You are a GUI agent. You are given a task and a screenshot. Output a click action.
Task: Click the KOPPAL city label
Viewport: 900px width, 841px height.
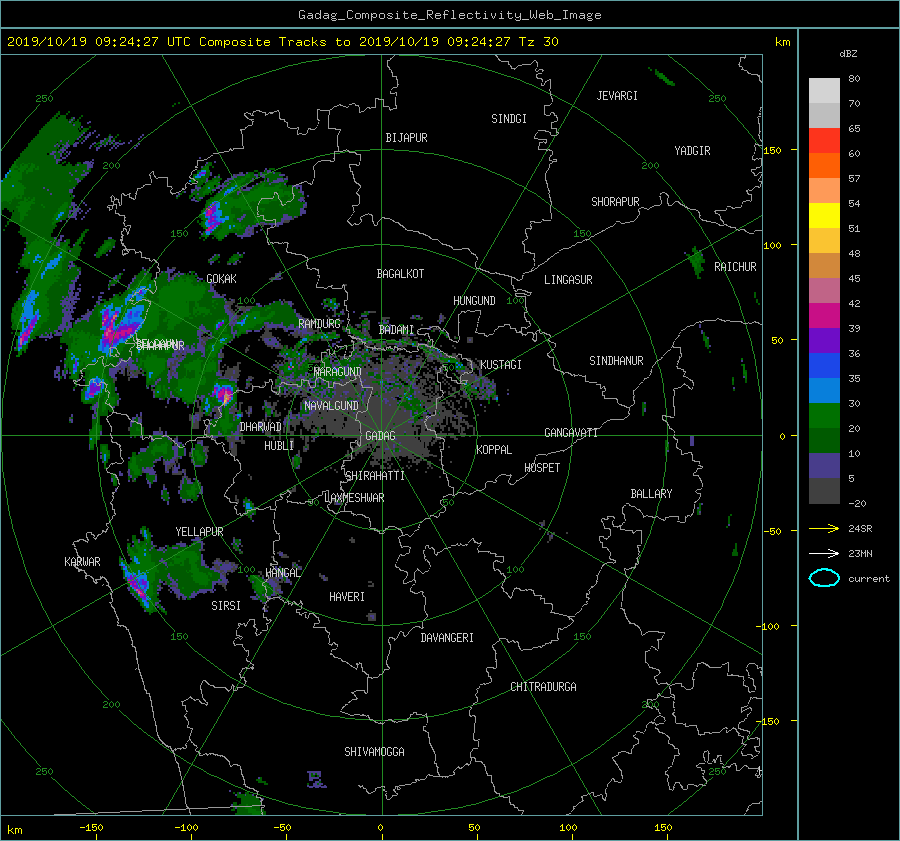494,450
